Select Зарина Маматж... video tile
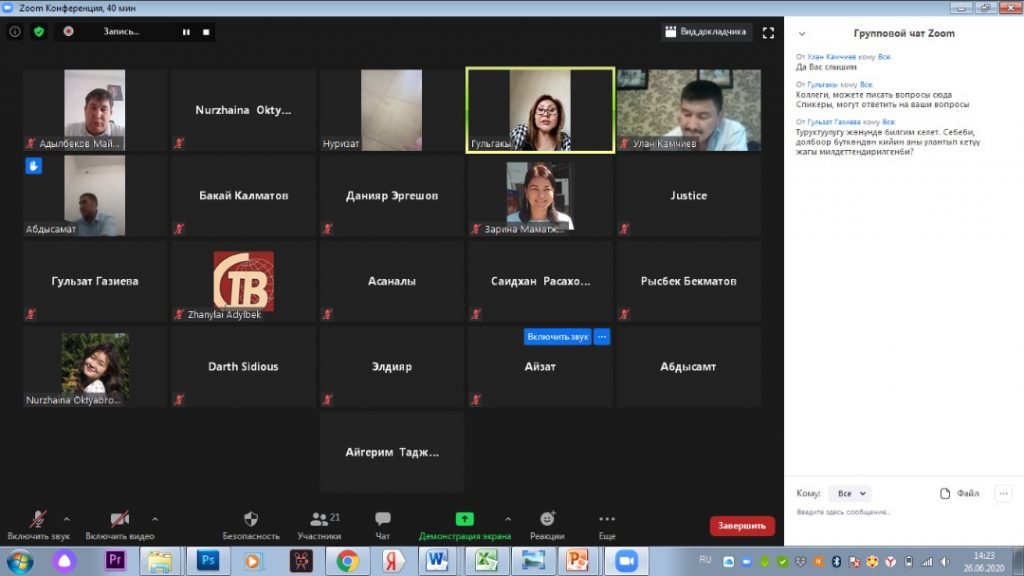This screenshot has width=1024, height=576. (x=540, y=195)
